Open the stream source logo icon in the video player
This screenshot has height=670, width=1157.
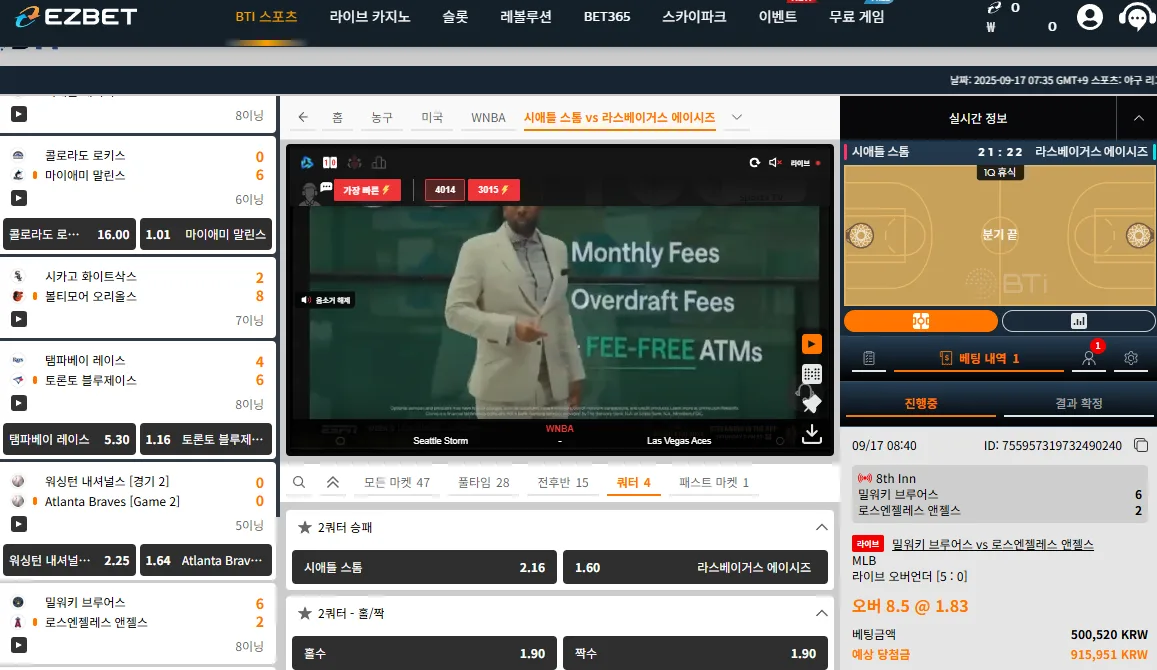click(307, 162)
